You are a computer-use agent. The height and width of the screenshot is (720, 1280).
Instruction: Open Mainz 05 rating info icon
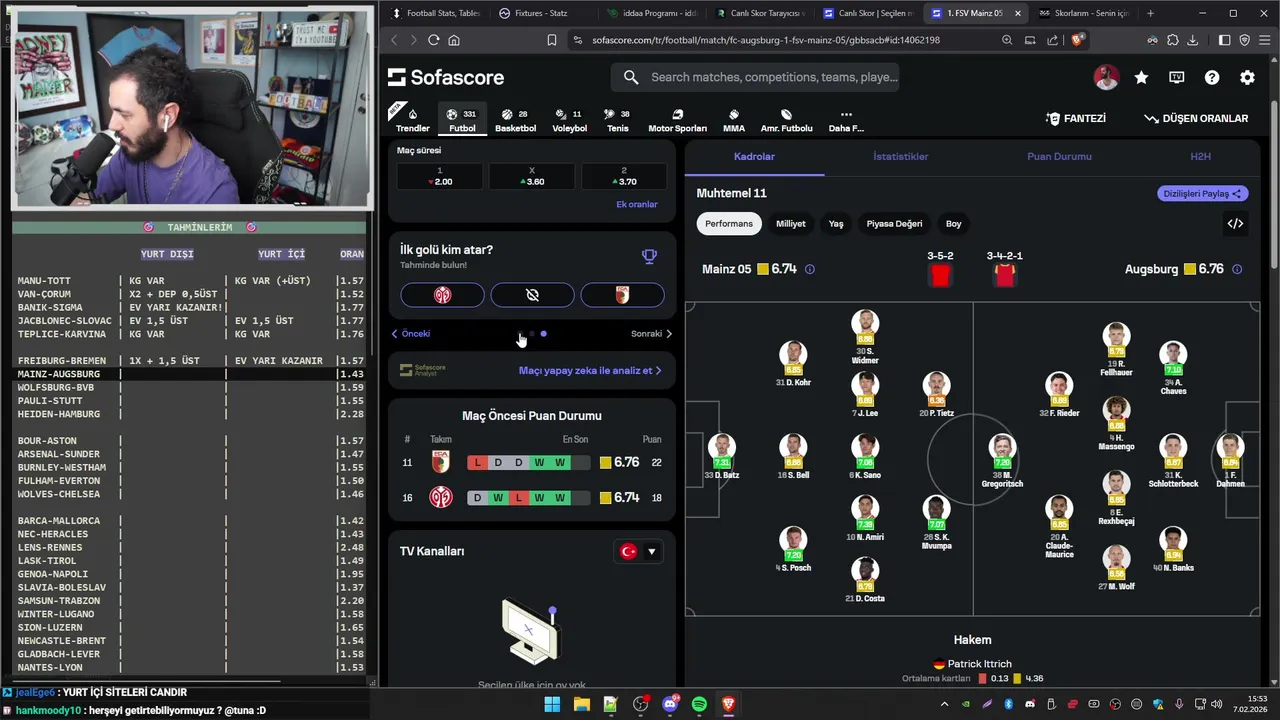(809, 269)
